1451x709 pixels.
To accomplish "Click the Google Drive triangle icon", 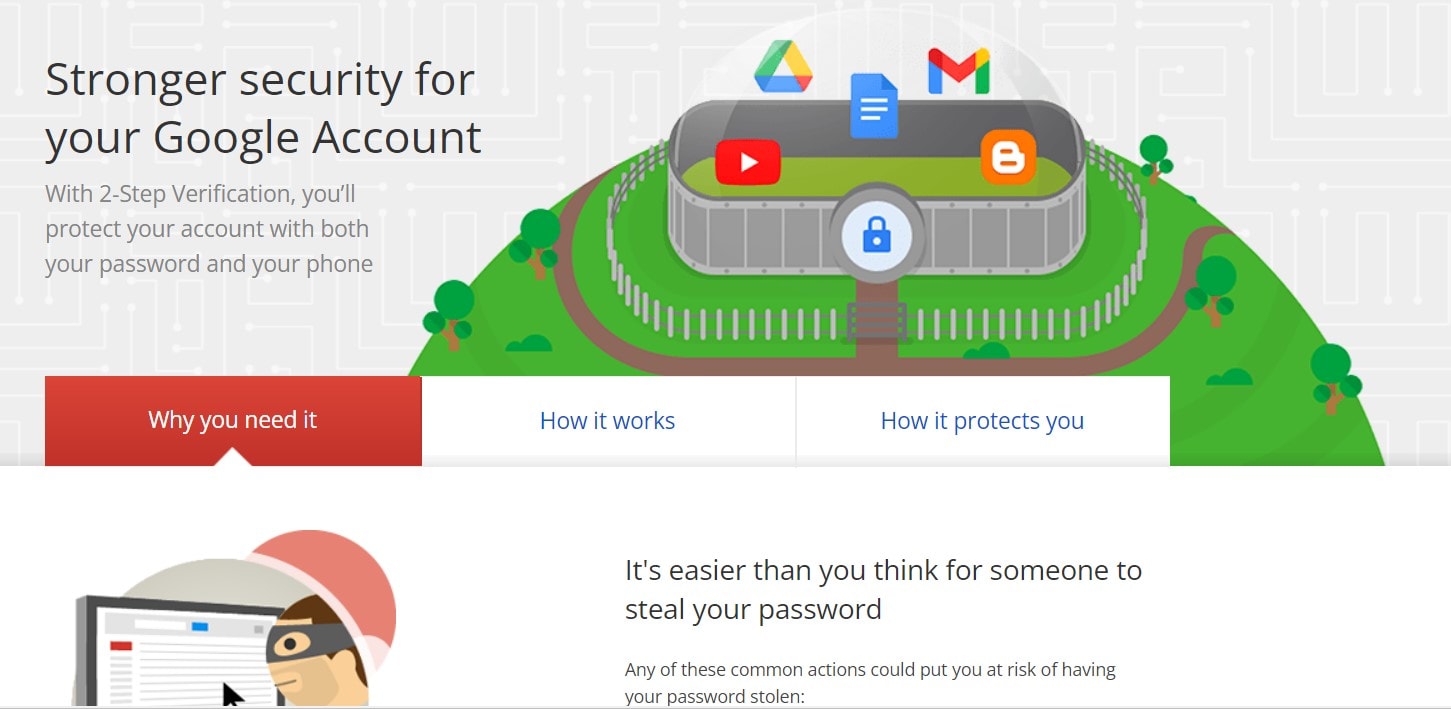I will 783,66.
